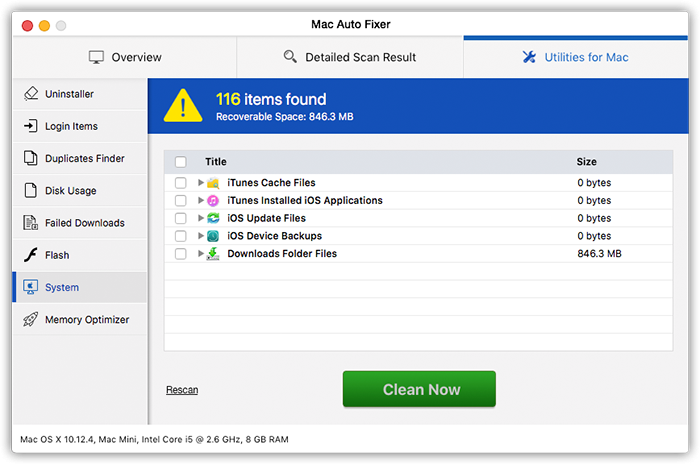The height and width of the screenshot is (465, 700).
Task: Expand the Downloads Folder Files row
Action: (201, 253)
